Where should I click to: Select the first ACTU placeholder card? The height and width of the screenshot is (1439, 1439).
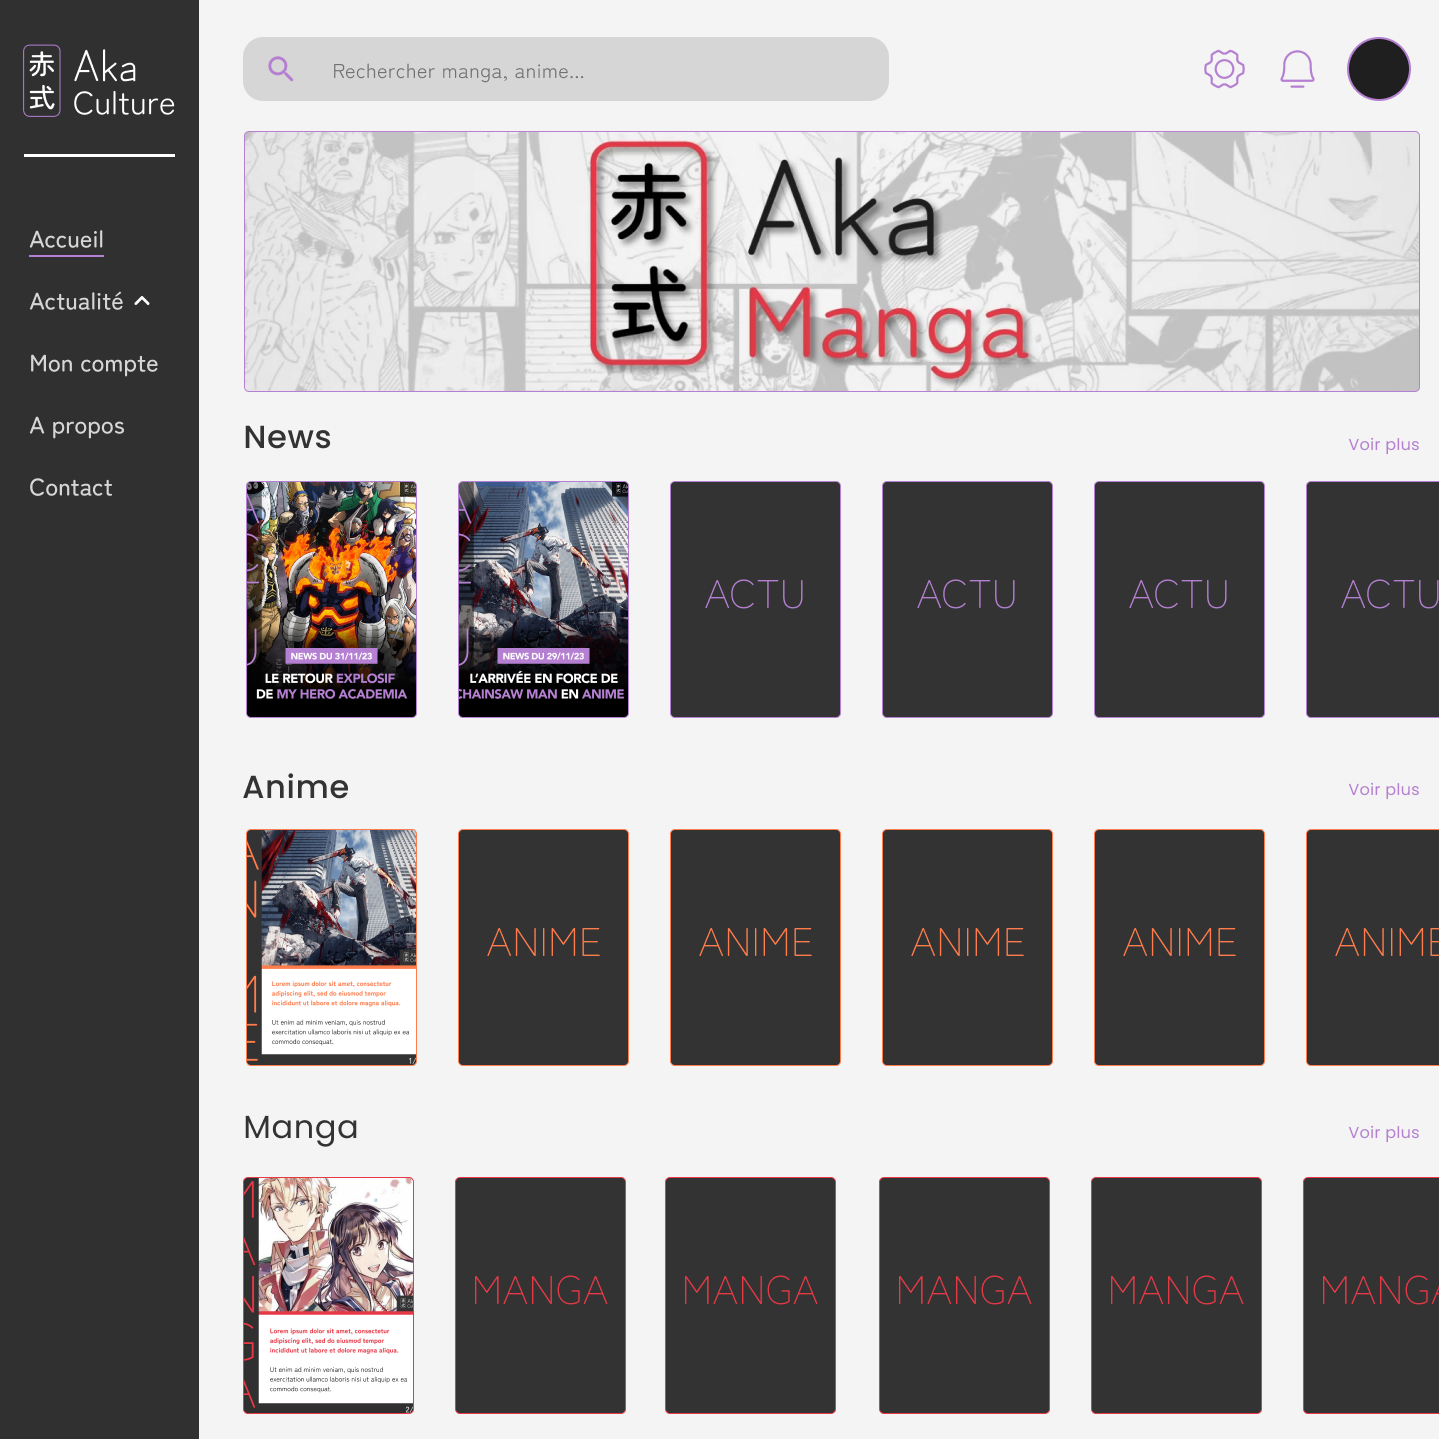pyautogui.click(x=755, y=599)
